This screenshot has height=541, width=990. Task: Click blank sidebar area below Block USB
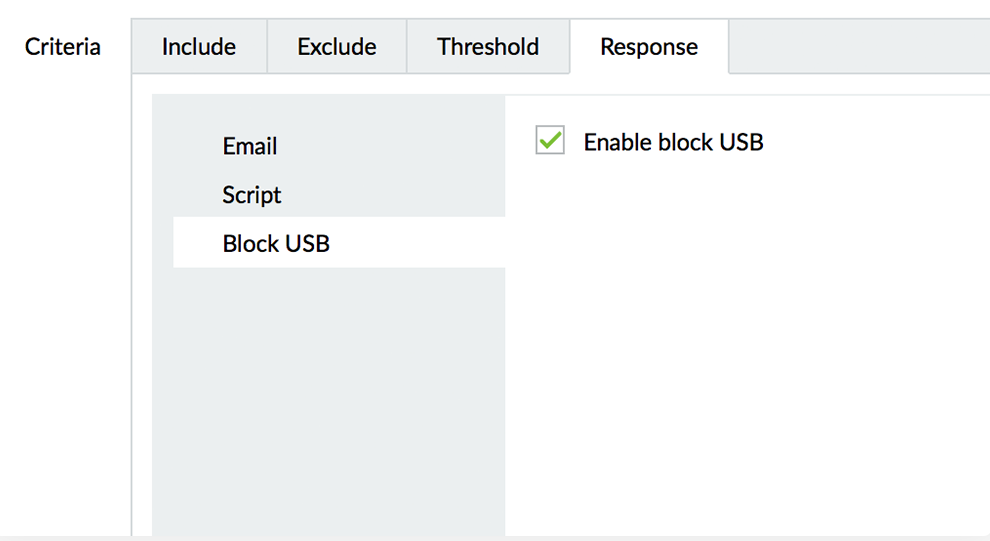coord(330,400)
